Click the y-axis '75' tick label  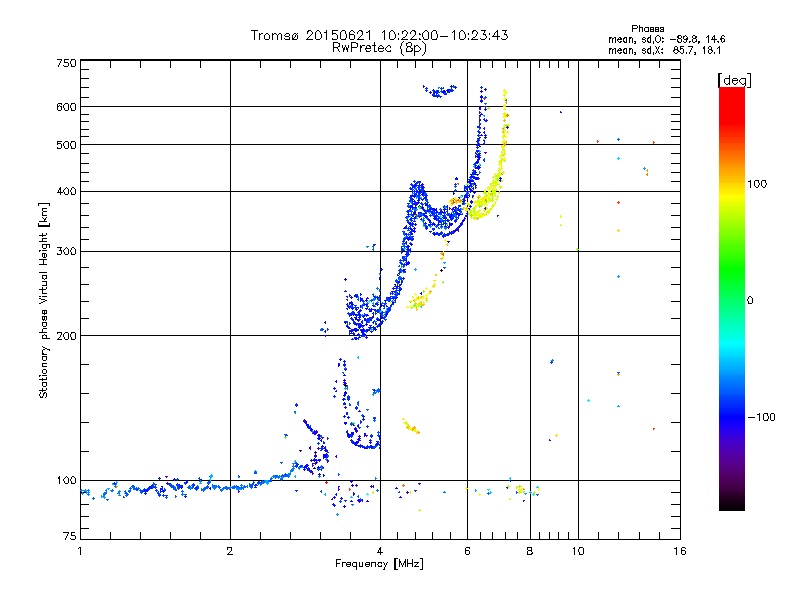pos(70,536)
